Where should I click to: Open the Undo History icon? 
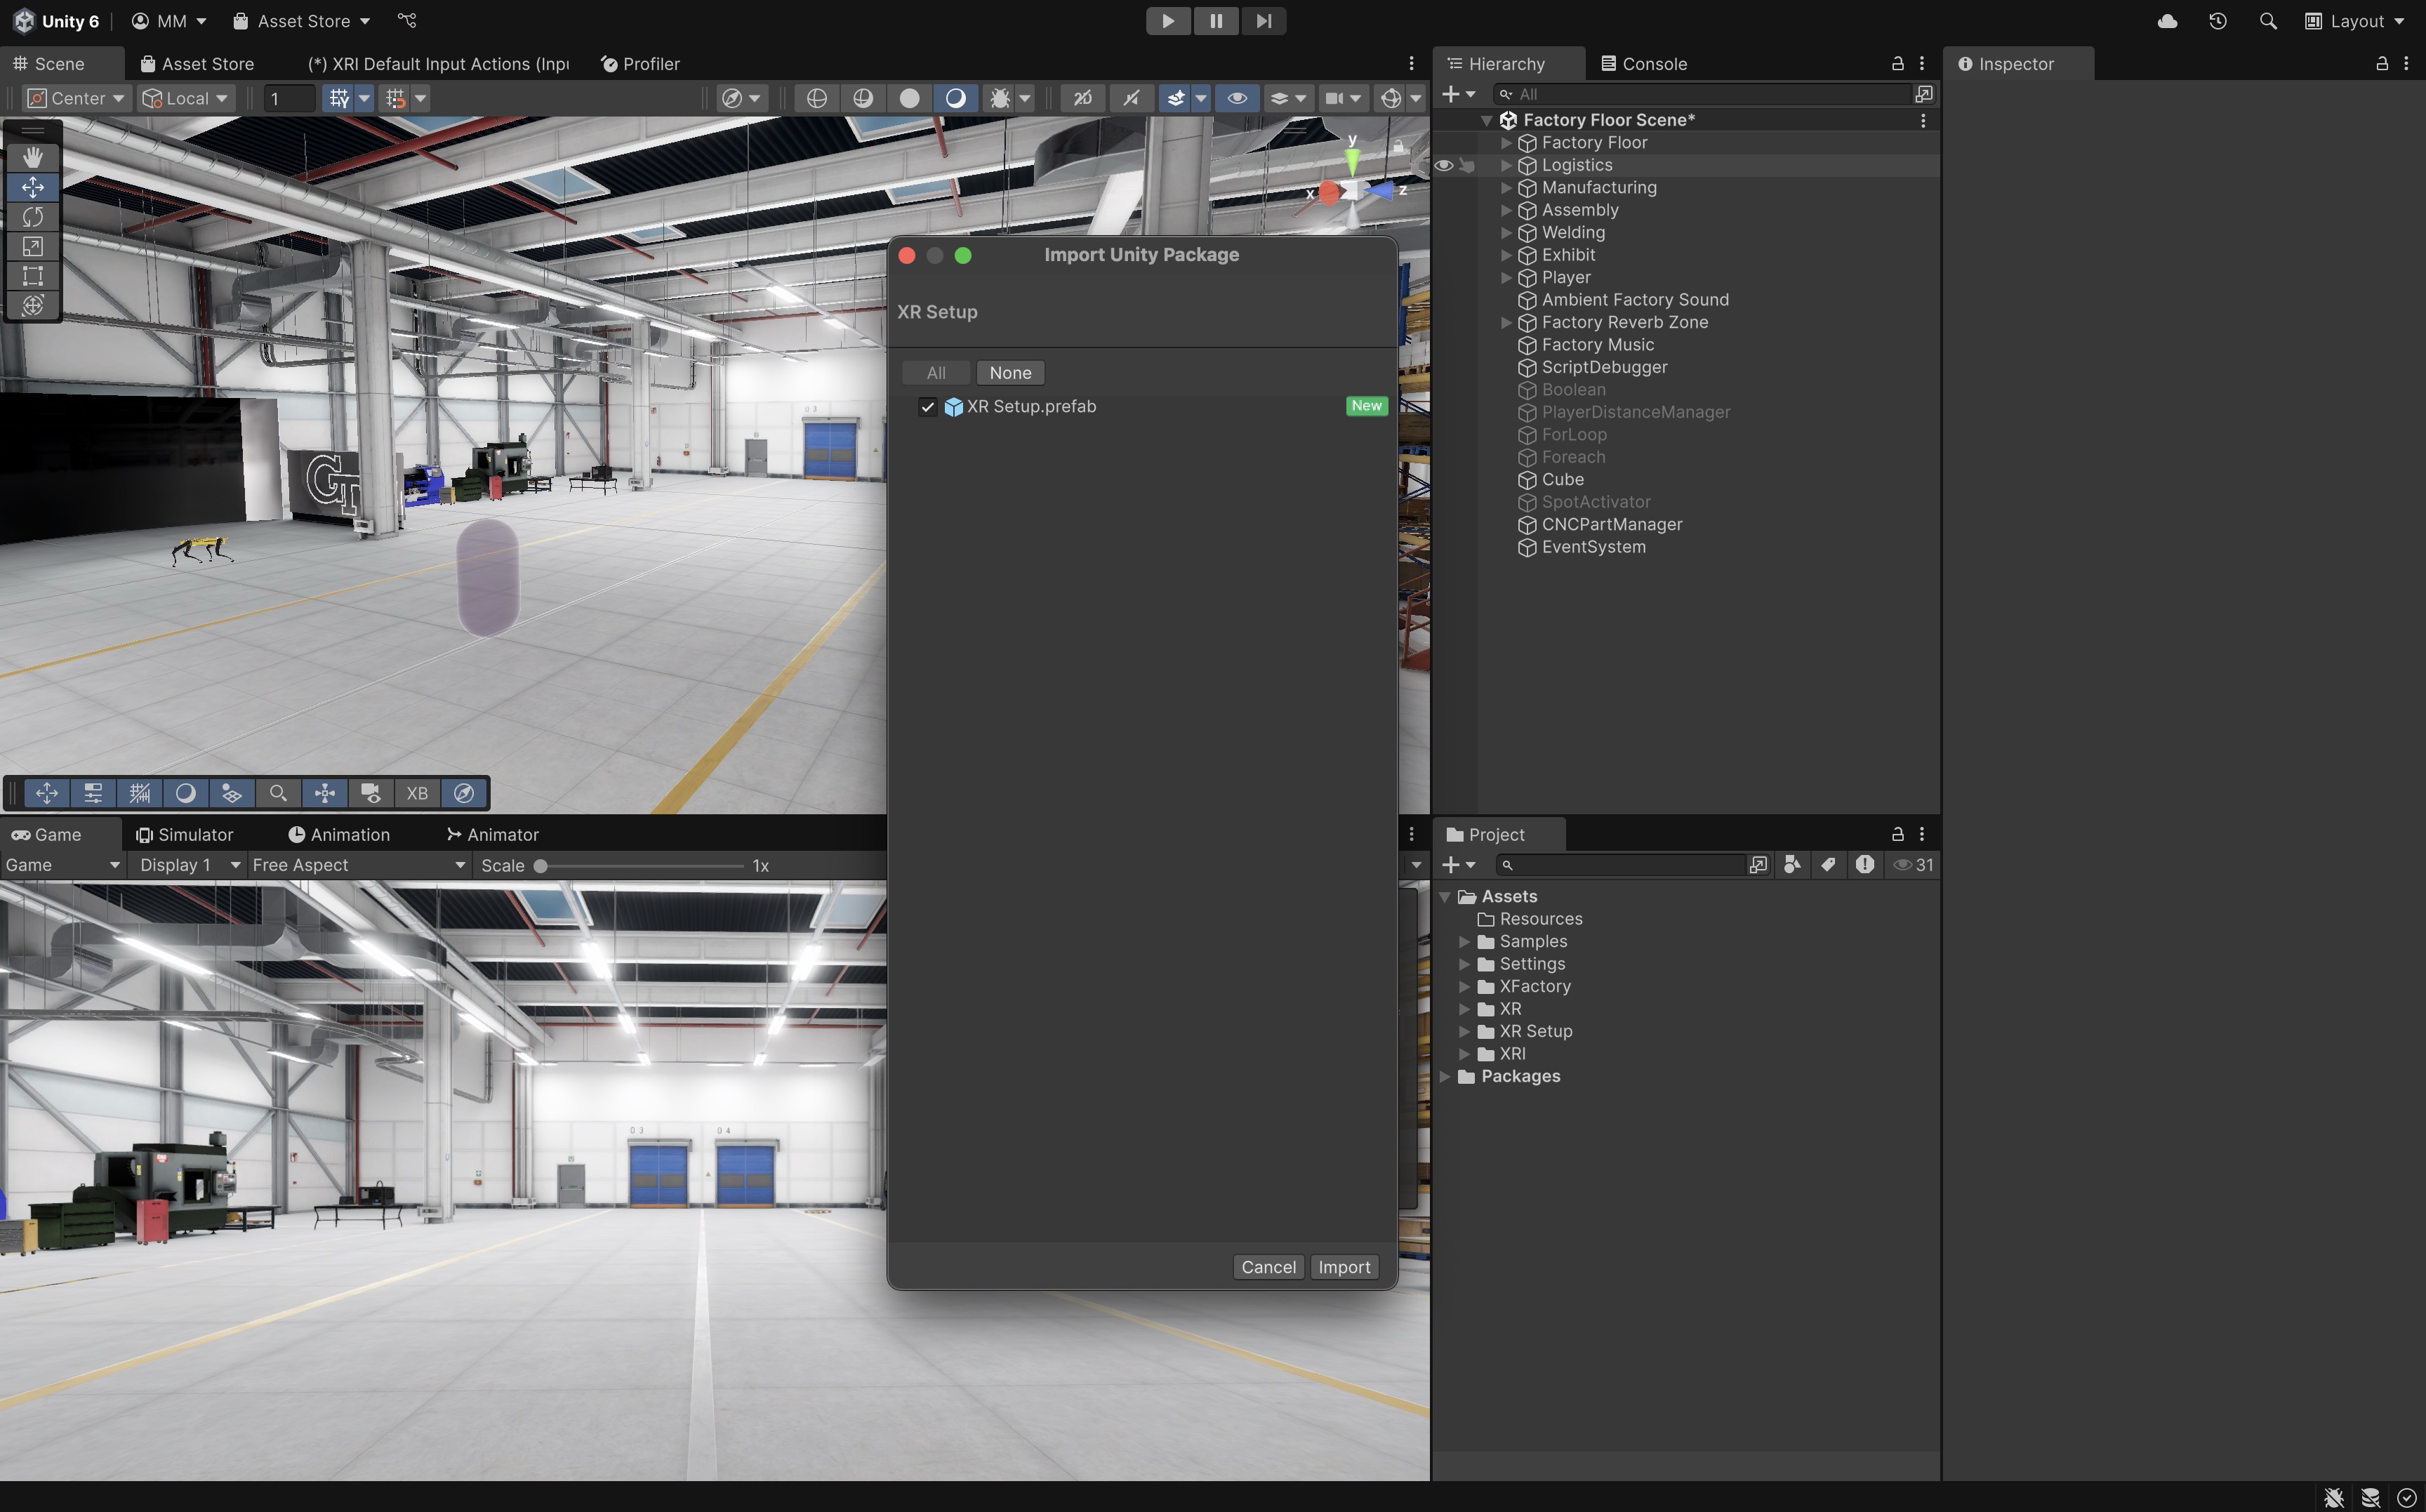click(2217, 21)
